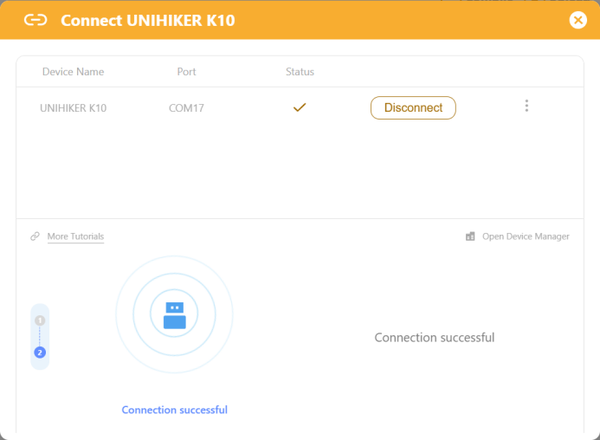600x440 pixels.
Task: Click the Status column header
Action: pos(300,72)
